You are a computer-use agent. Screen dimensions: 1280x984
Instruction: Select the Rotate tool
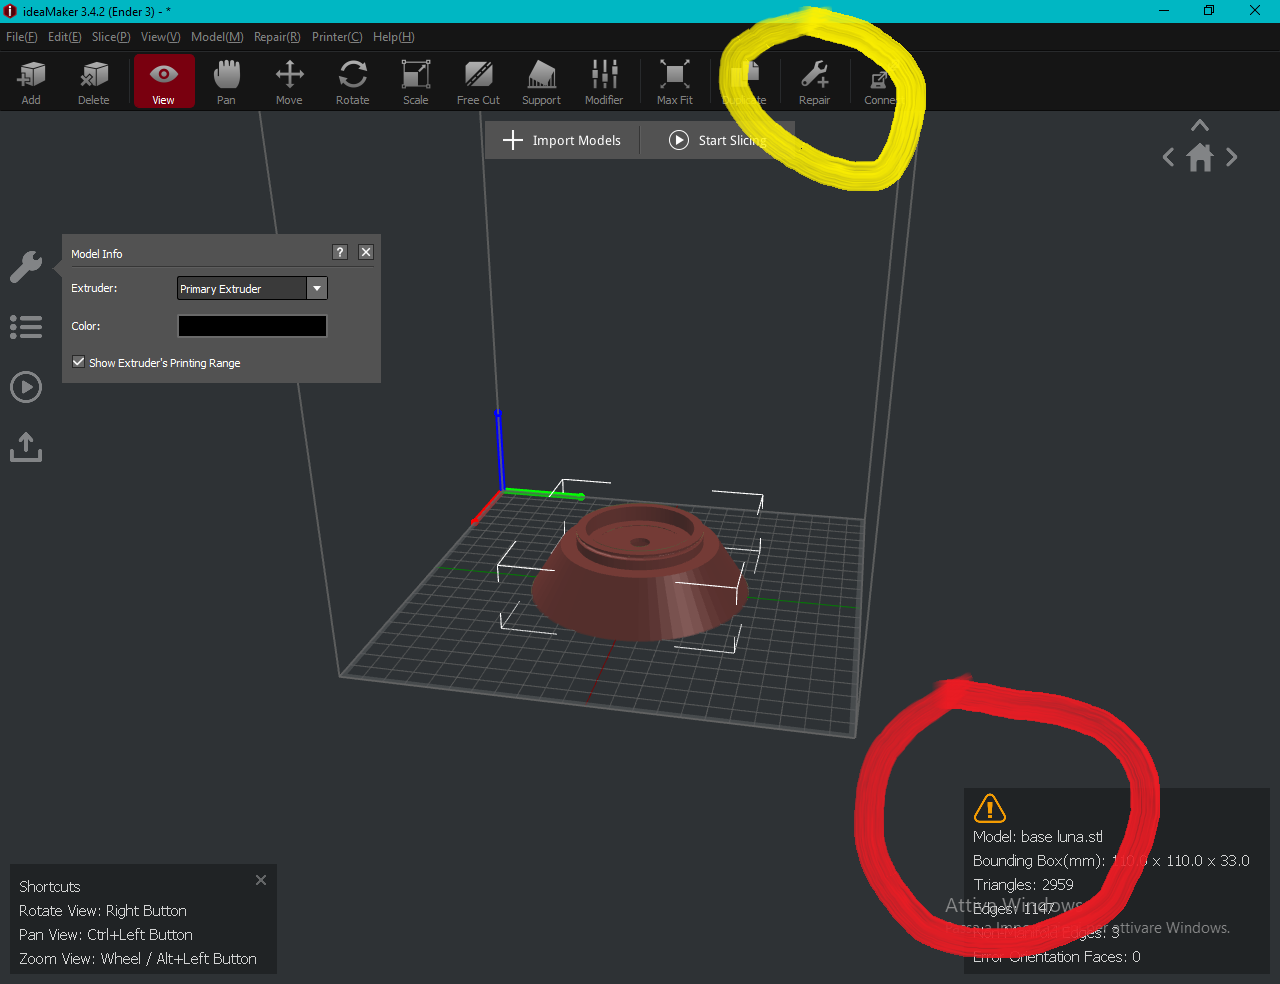[x=352, y=81]
